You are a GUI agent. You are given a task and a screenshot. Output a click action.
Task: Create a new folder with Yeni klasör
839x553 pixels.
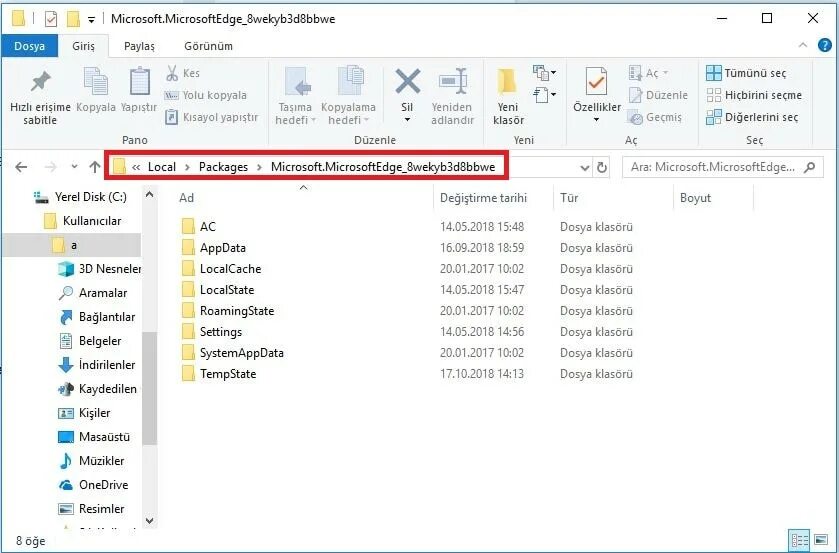pyautogui.click(x=508, y=96)
